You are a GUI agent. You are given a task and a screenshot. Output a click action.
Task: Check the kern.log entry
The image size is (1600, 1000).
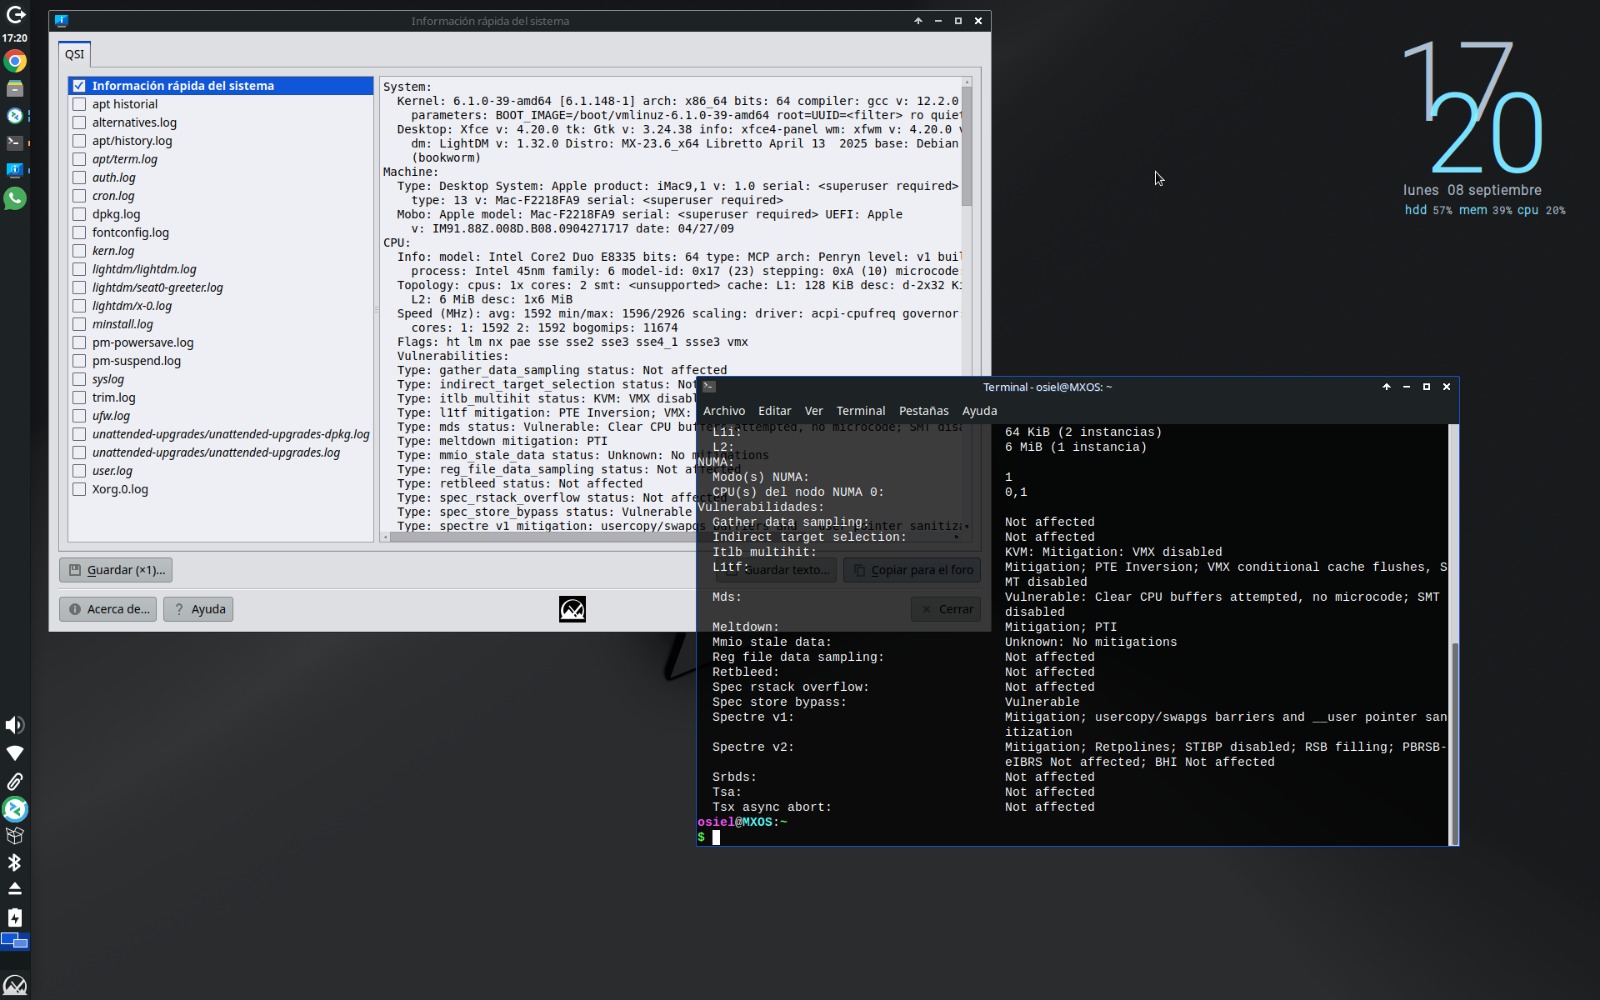tap(79, 251)
